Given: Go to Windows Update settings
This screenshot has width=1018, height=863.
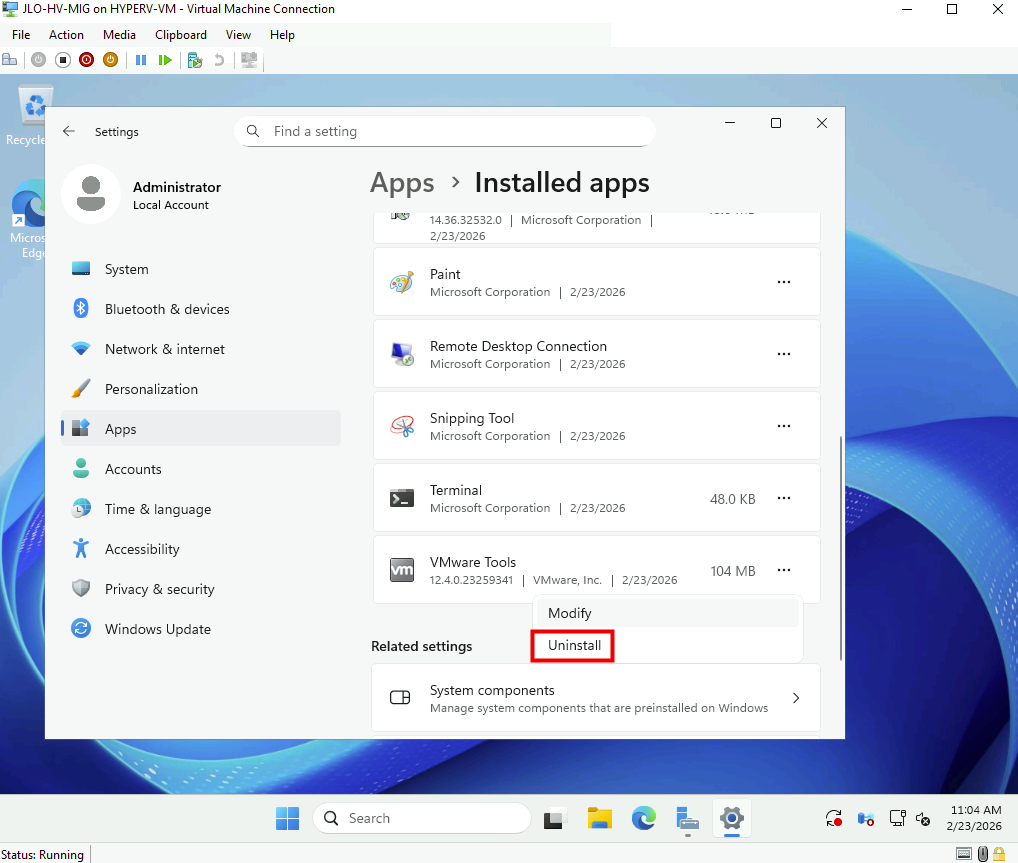Looking at the screenshot, I should pyautogui.click(x=157, y=629).
